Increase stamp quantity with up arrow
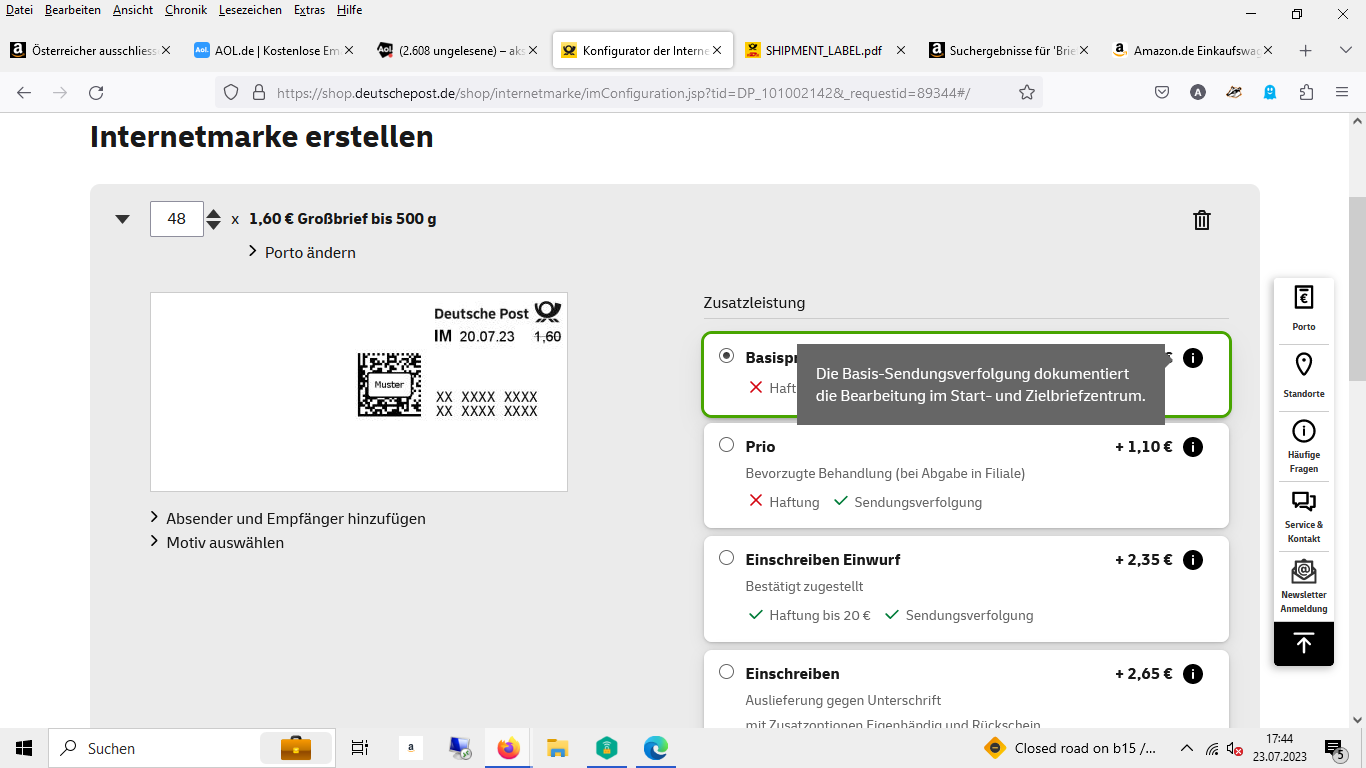Image resolution: width=1366 pixels, height=768 pixels. click(213, 213)
